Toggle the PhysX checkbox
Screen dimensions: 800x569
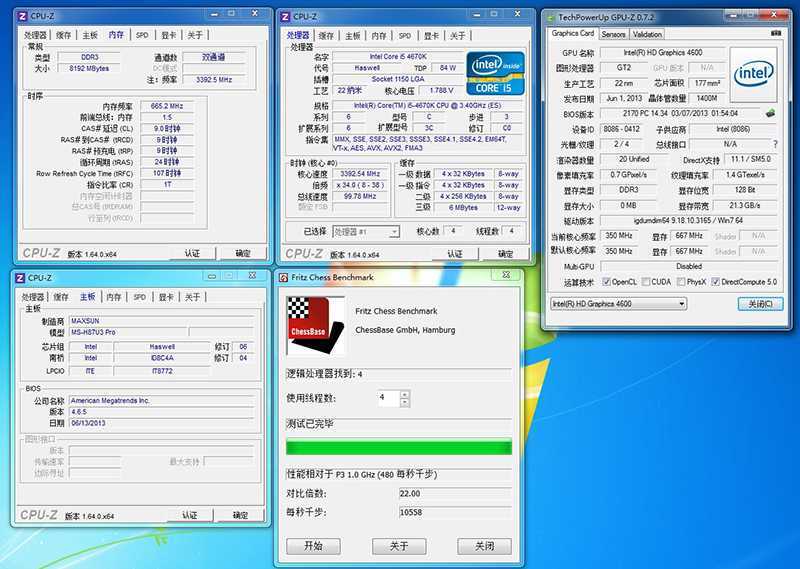click(x=681, y=282)
